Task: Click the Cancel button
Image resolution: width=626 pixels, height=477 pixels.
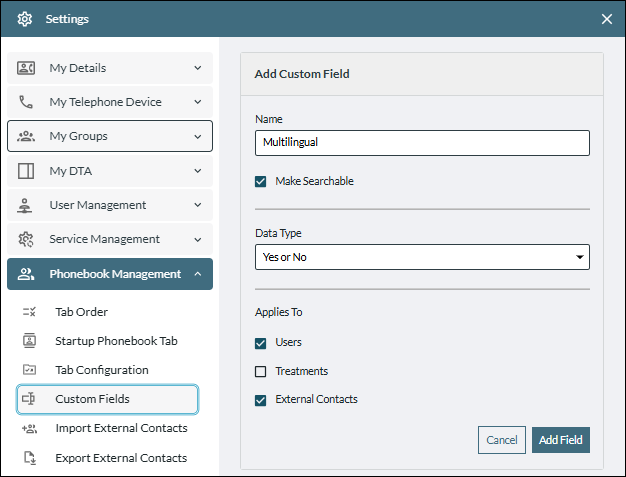Action: tap(502, 440)
